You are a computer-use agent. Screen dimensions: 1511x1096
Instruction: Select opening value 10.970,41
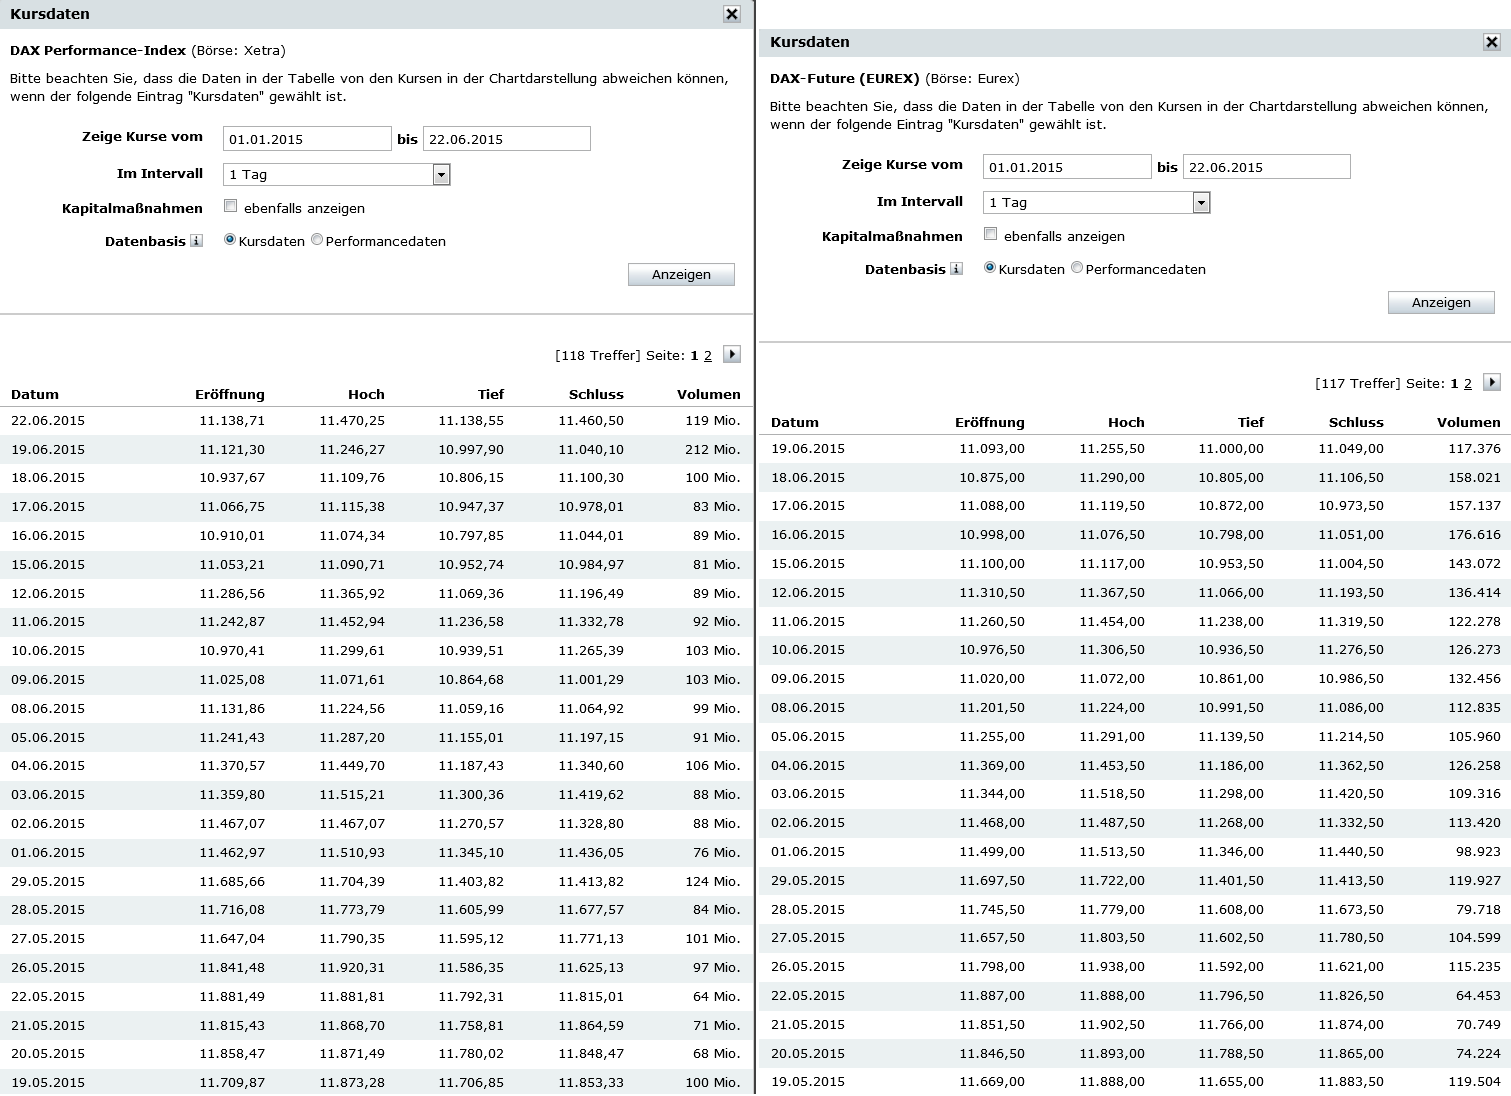232,651
